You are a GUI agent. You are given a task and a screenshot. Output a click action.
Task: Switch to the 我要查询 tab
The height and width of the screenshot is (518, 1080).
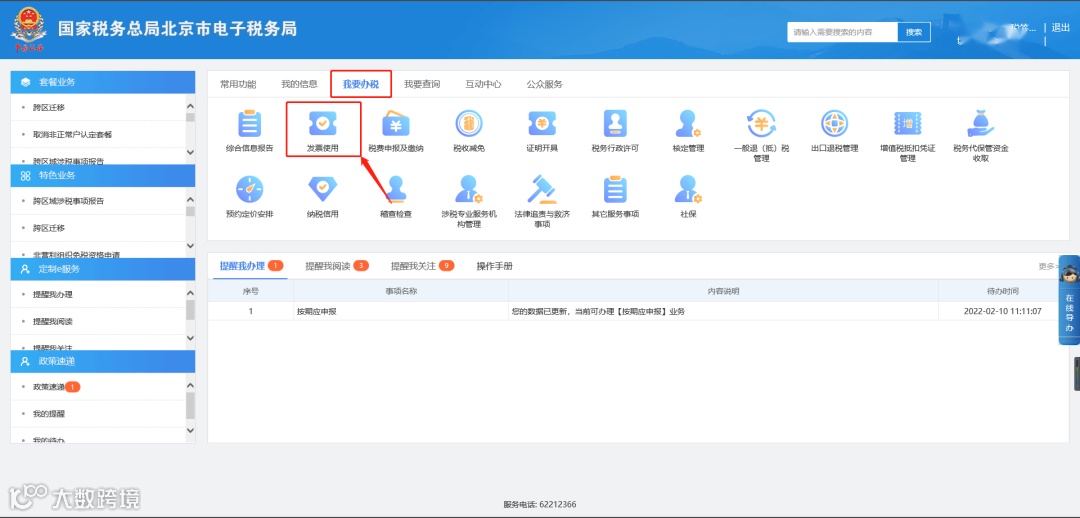point(422,84)
